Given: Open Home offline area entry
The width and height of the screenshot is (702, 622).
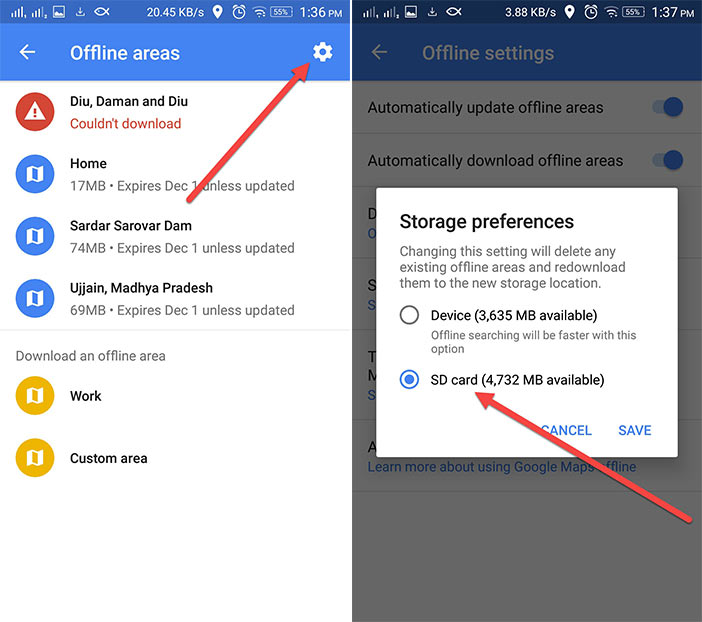Looking at the screenshot, I should 175,174.
